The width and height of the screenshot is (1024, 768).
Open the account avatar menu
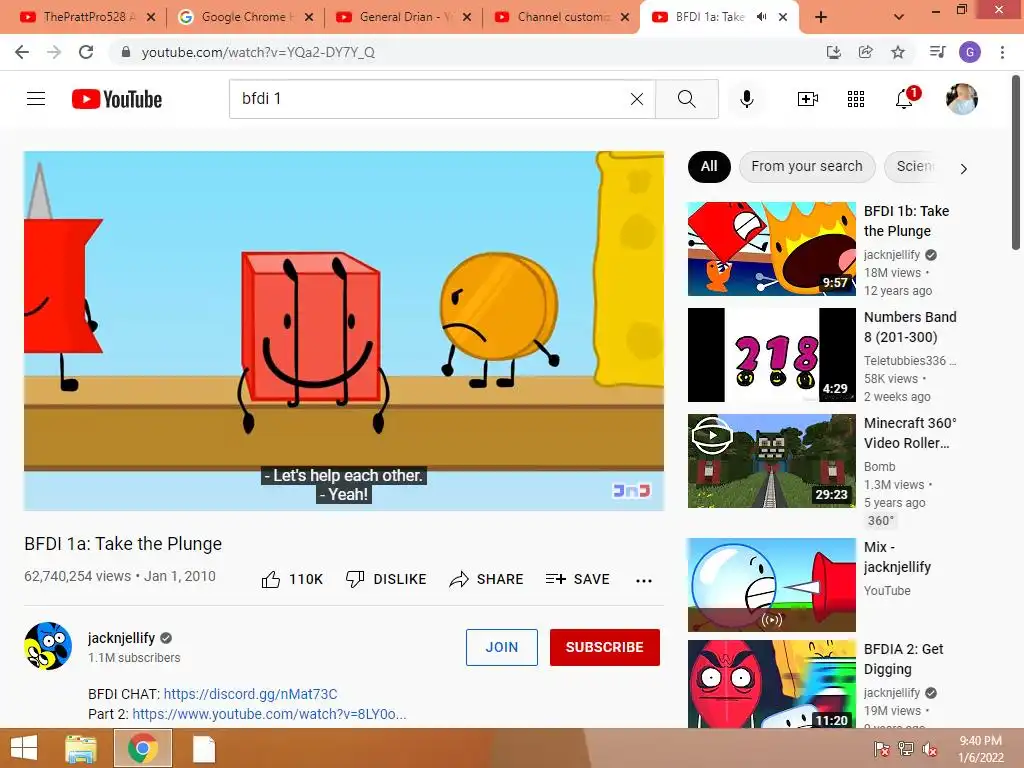961,99
